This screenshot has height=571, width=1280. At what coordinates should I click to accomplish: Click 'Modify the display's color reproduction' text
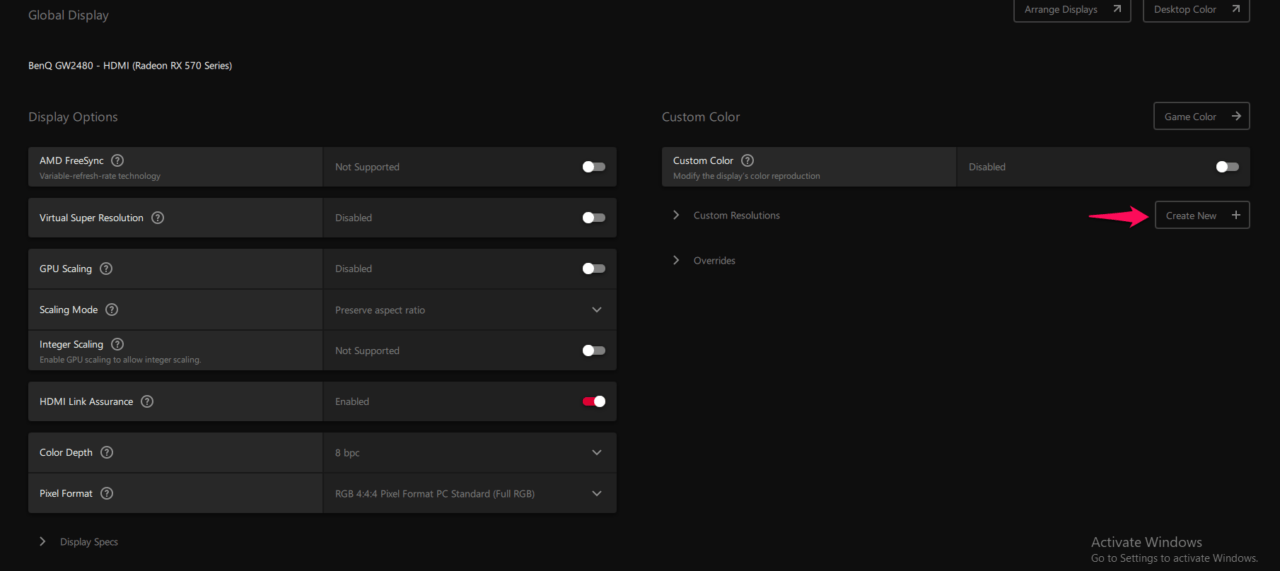coord(747,176)
